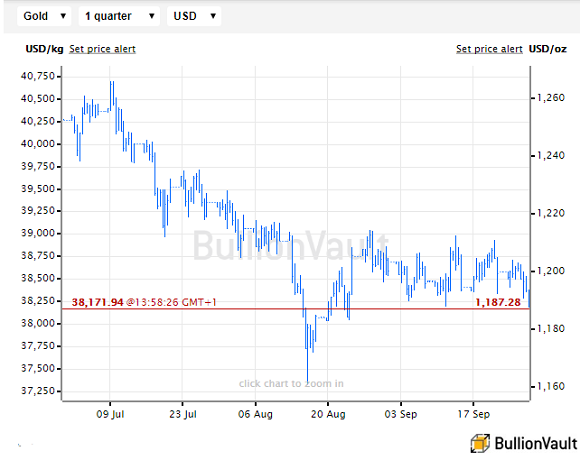580x460 pixels.
Task: Click the 40,750 USD/kg axis value
Action: coord(38,76)
